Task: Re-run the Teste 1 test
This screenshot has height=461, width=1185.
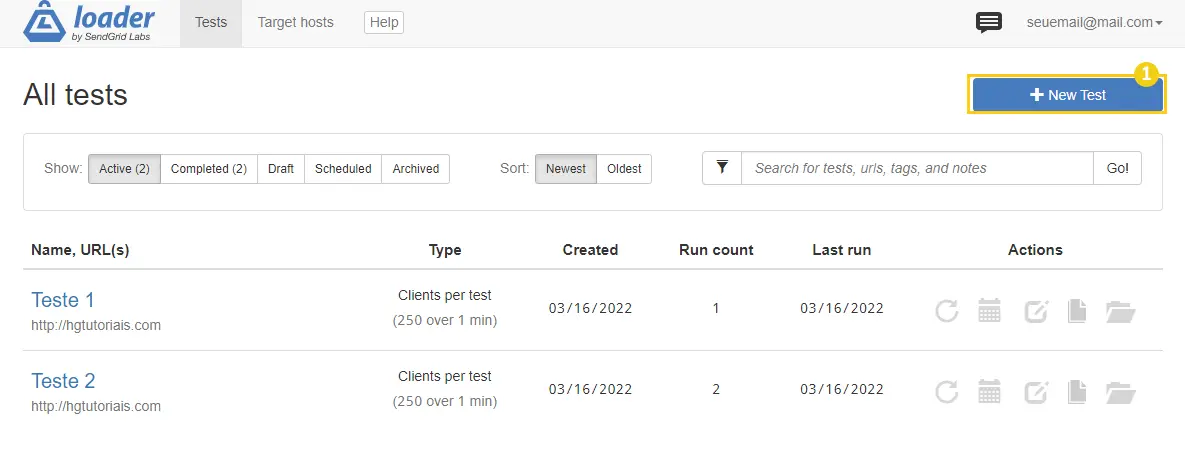Action: point(946,310)
